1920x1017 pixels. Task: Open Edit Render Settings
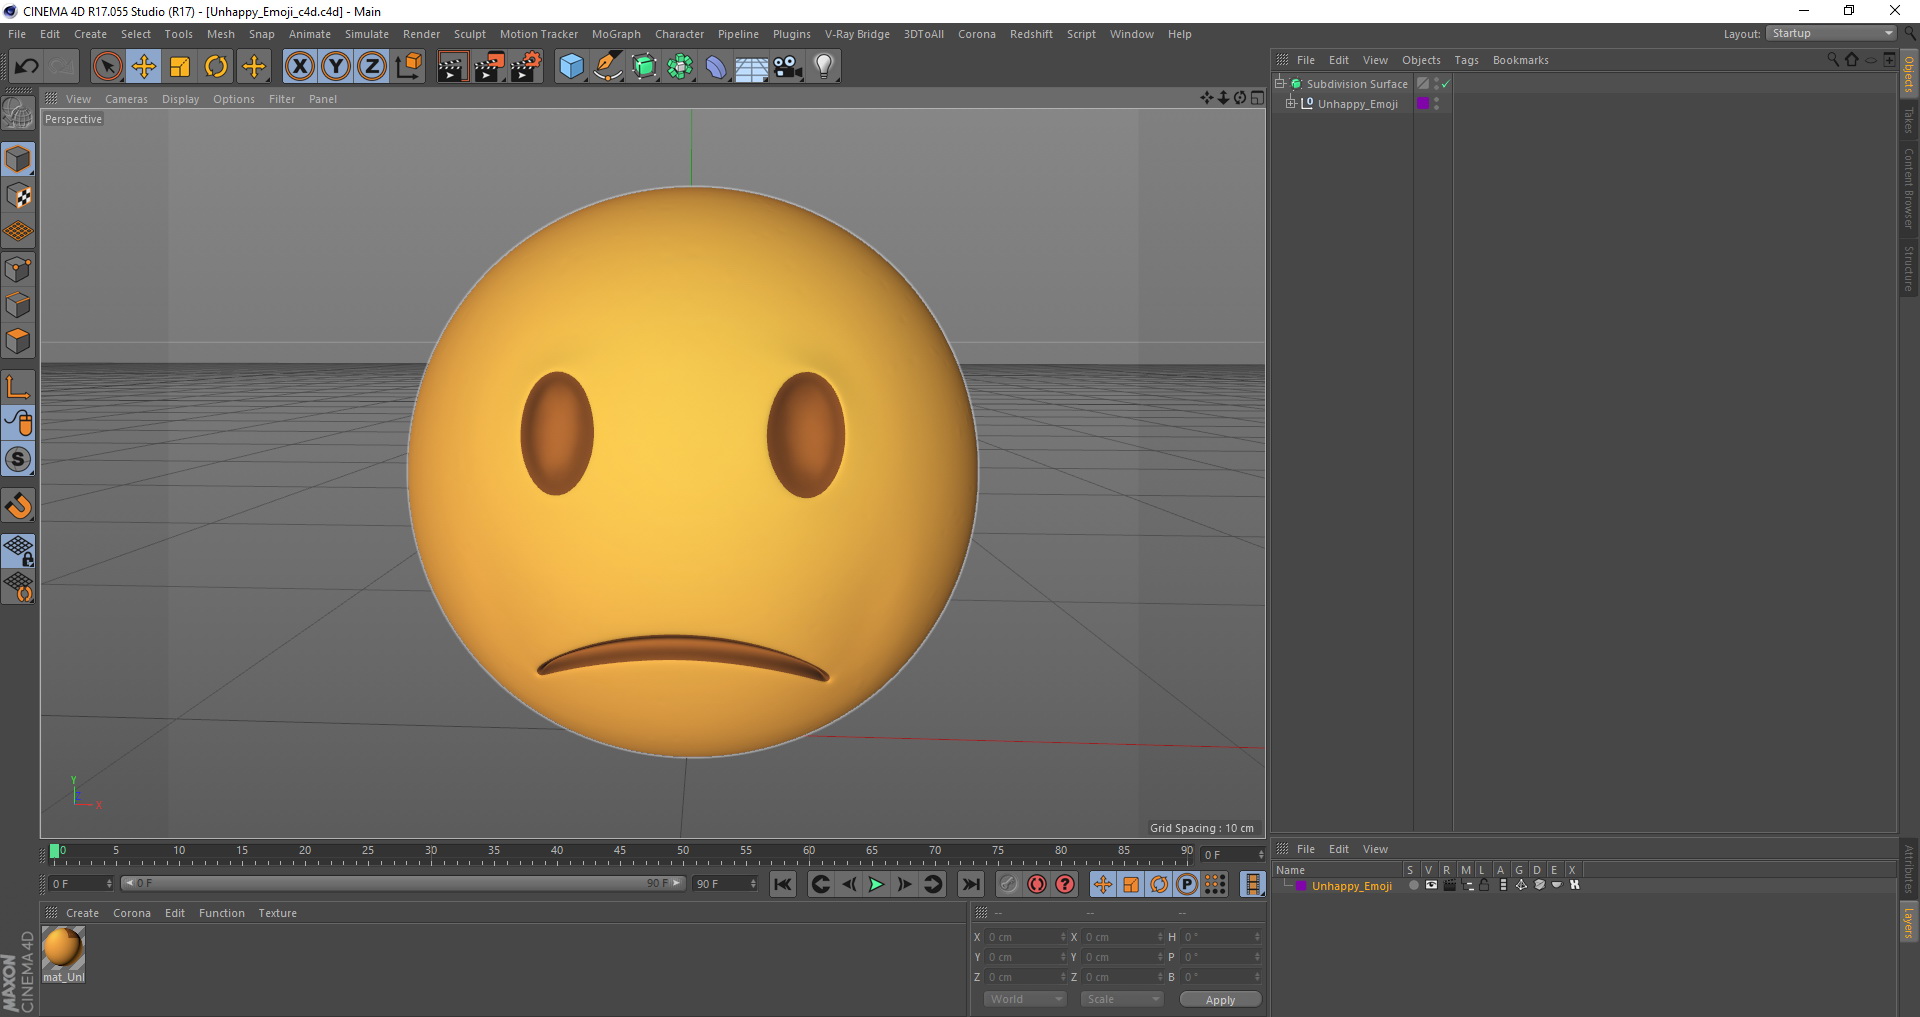click(x=526, y=67)
